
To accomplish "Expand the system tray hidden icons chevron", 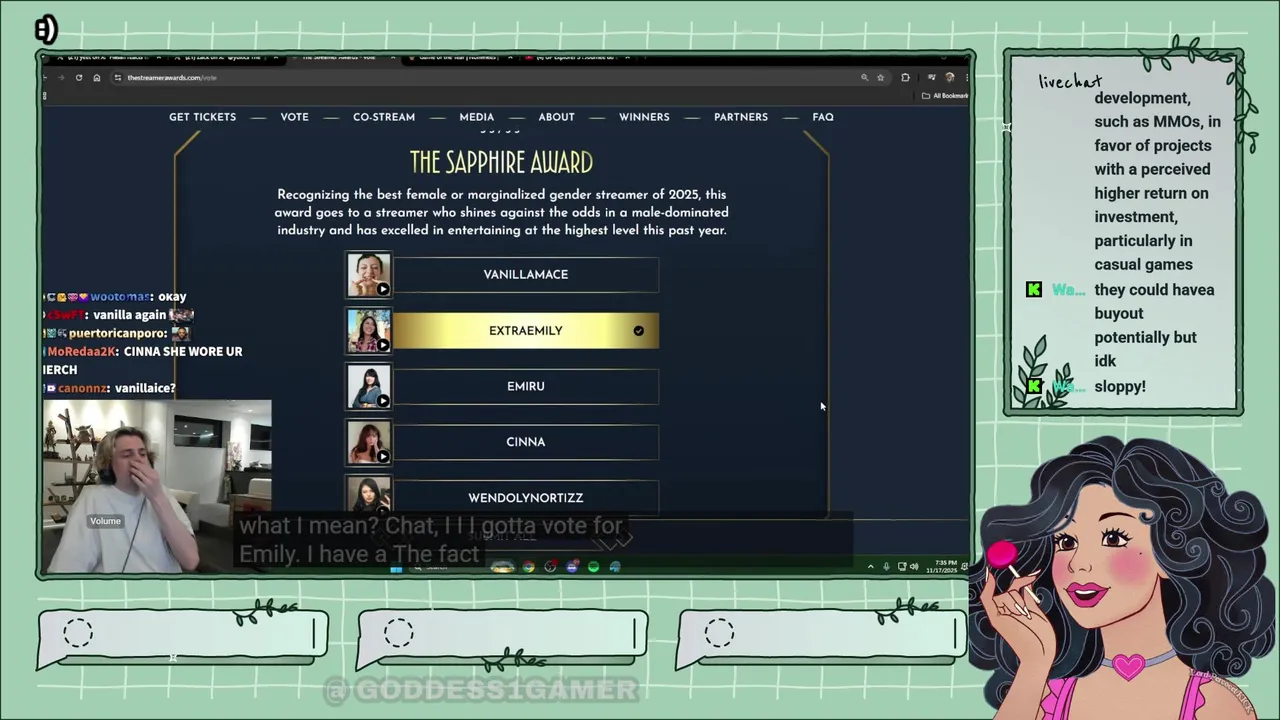I will (x=870, y=567).
